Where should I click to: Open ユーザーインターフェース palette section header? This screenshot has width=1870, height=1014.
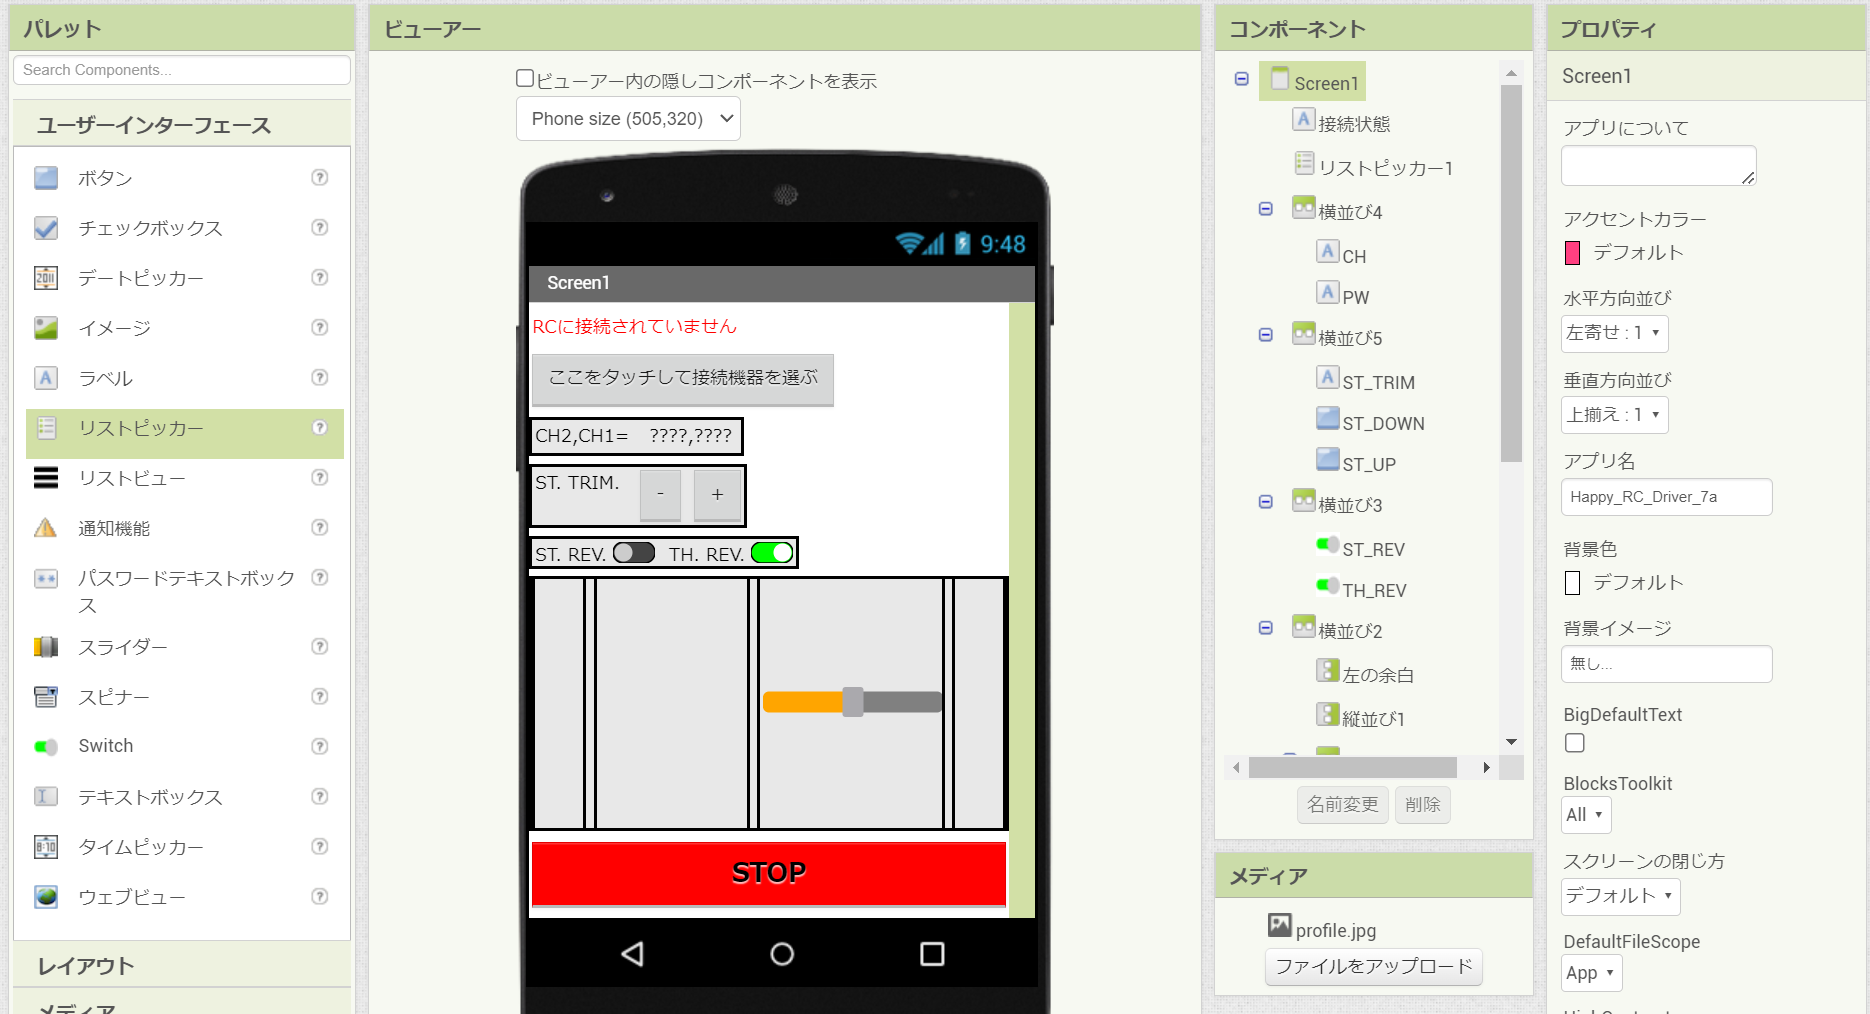[x=182, y=125]
